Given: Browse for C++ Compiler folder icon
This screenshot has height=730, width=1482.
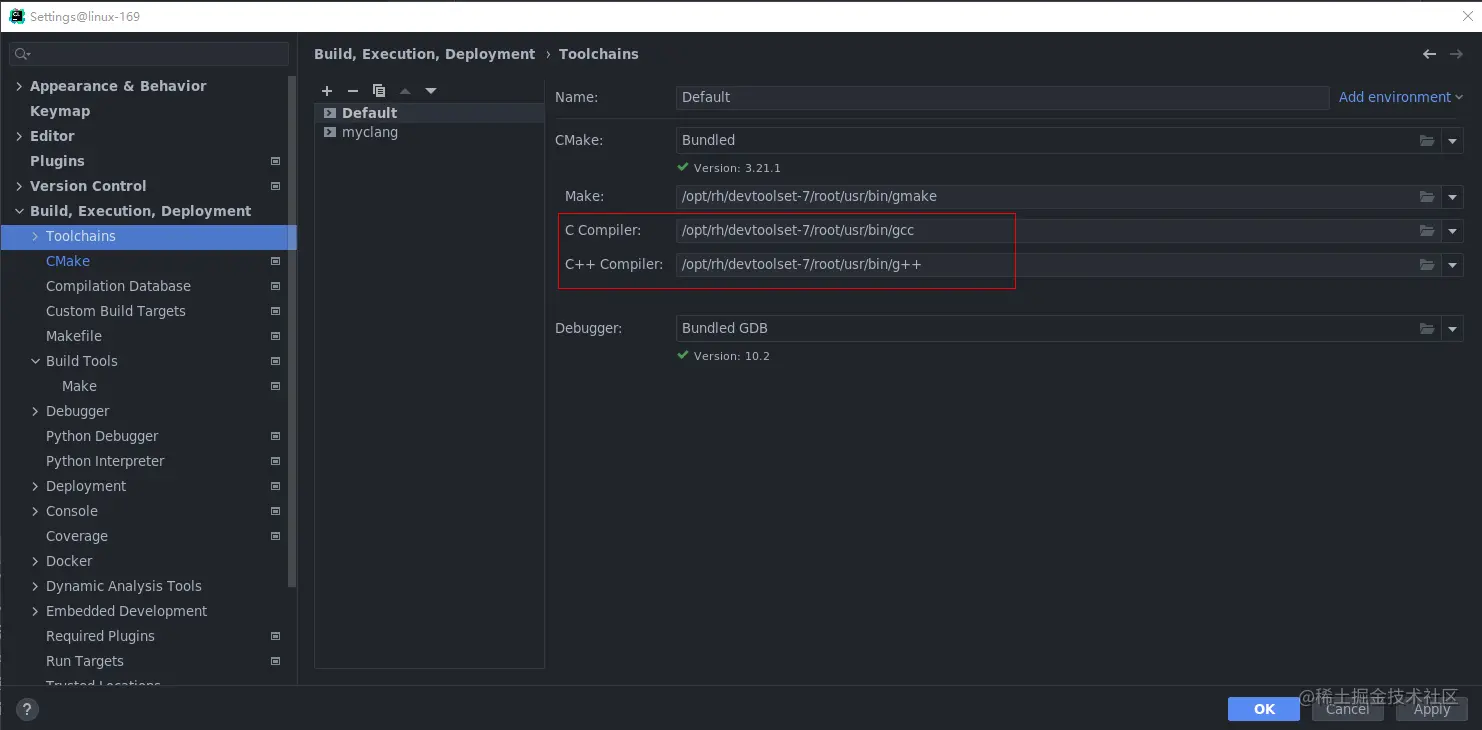Looking at the screenshot, I should 1427,265.
